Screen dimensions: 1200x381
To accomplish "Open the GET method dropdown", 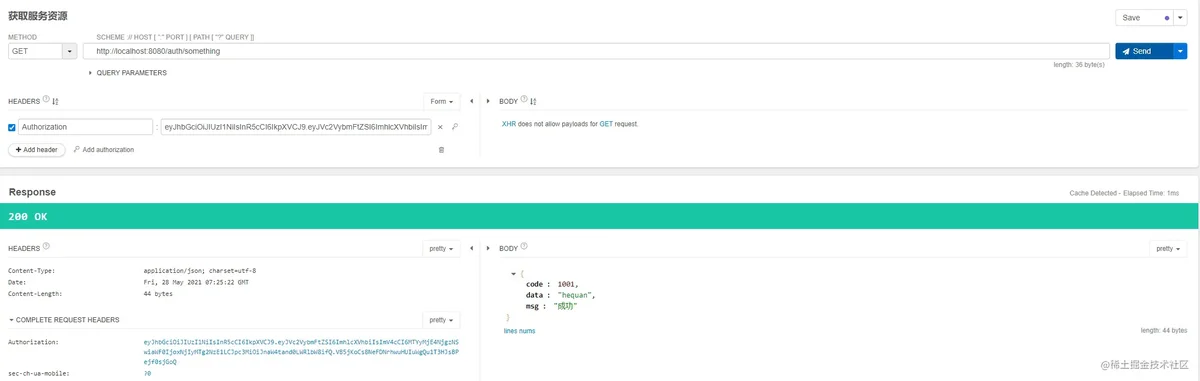I will pos(70,51).
